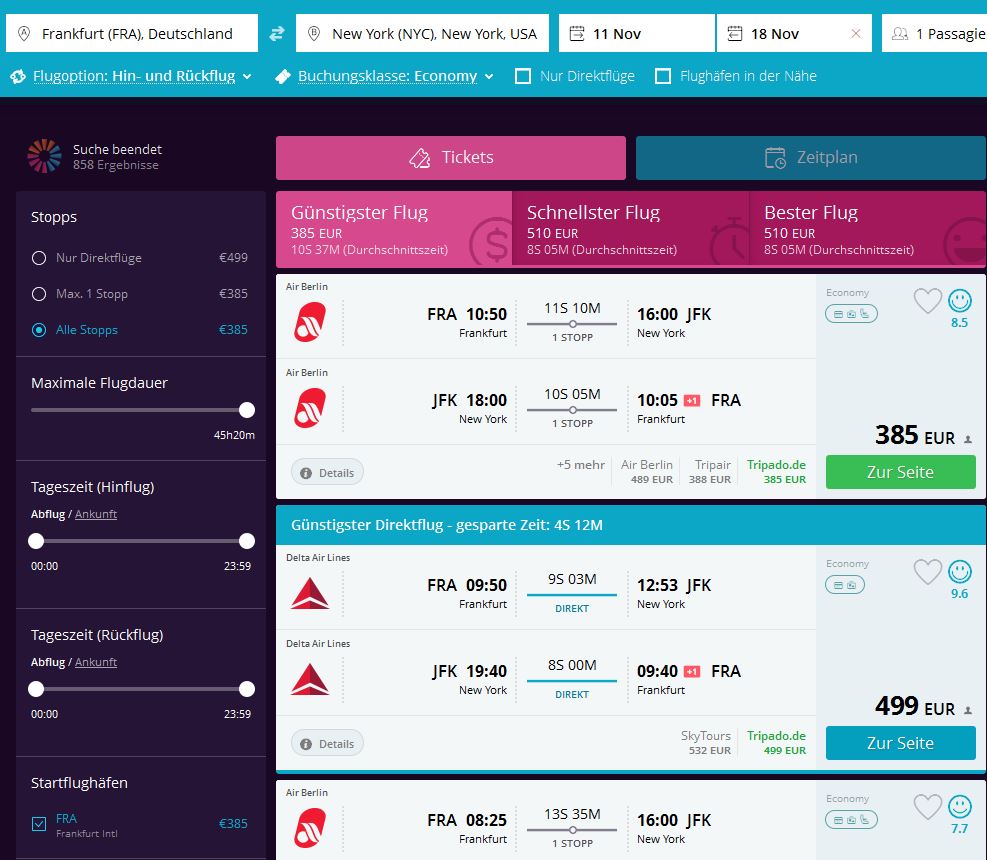Click Zur Seite for the 385 EUR flight

pos(901,472)
